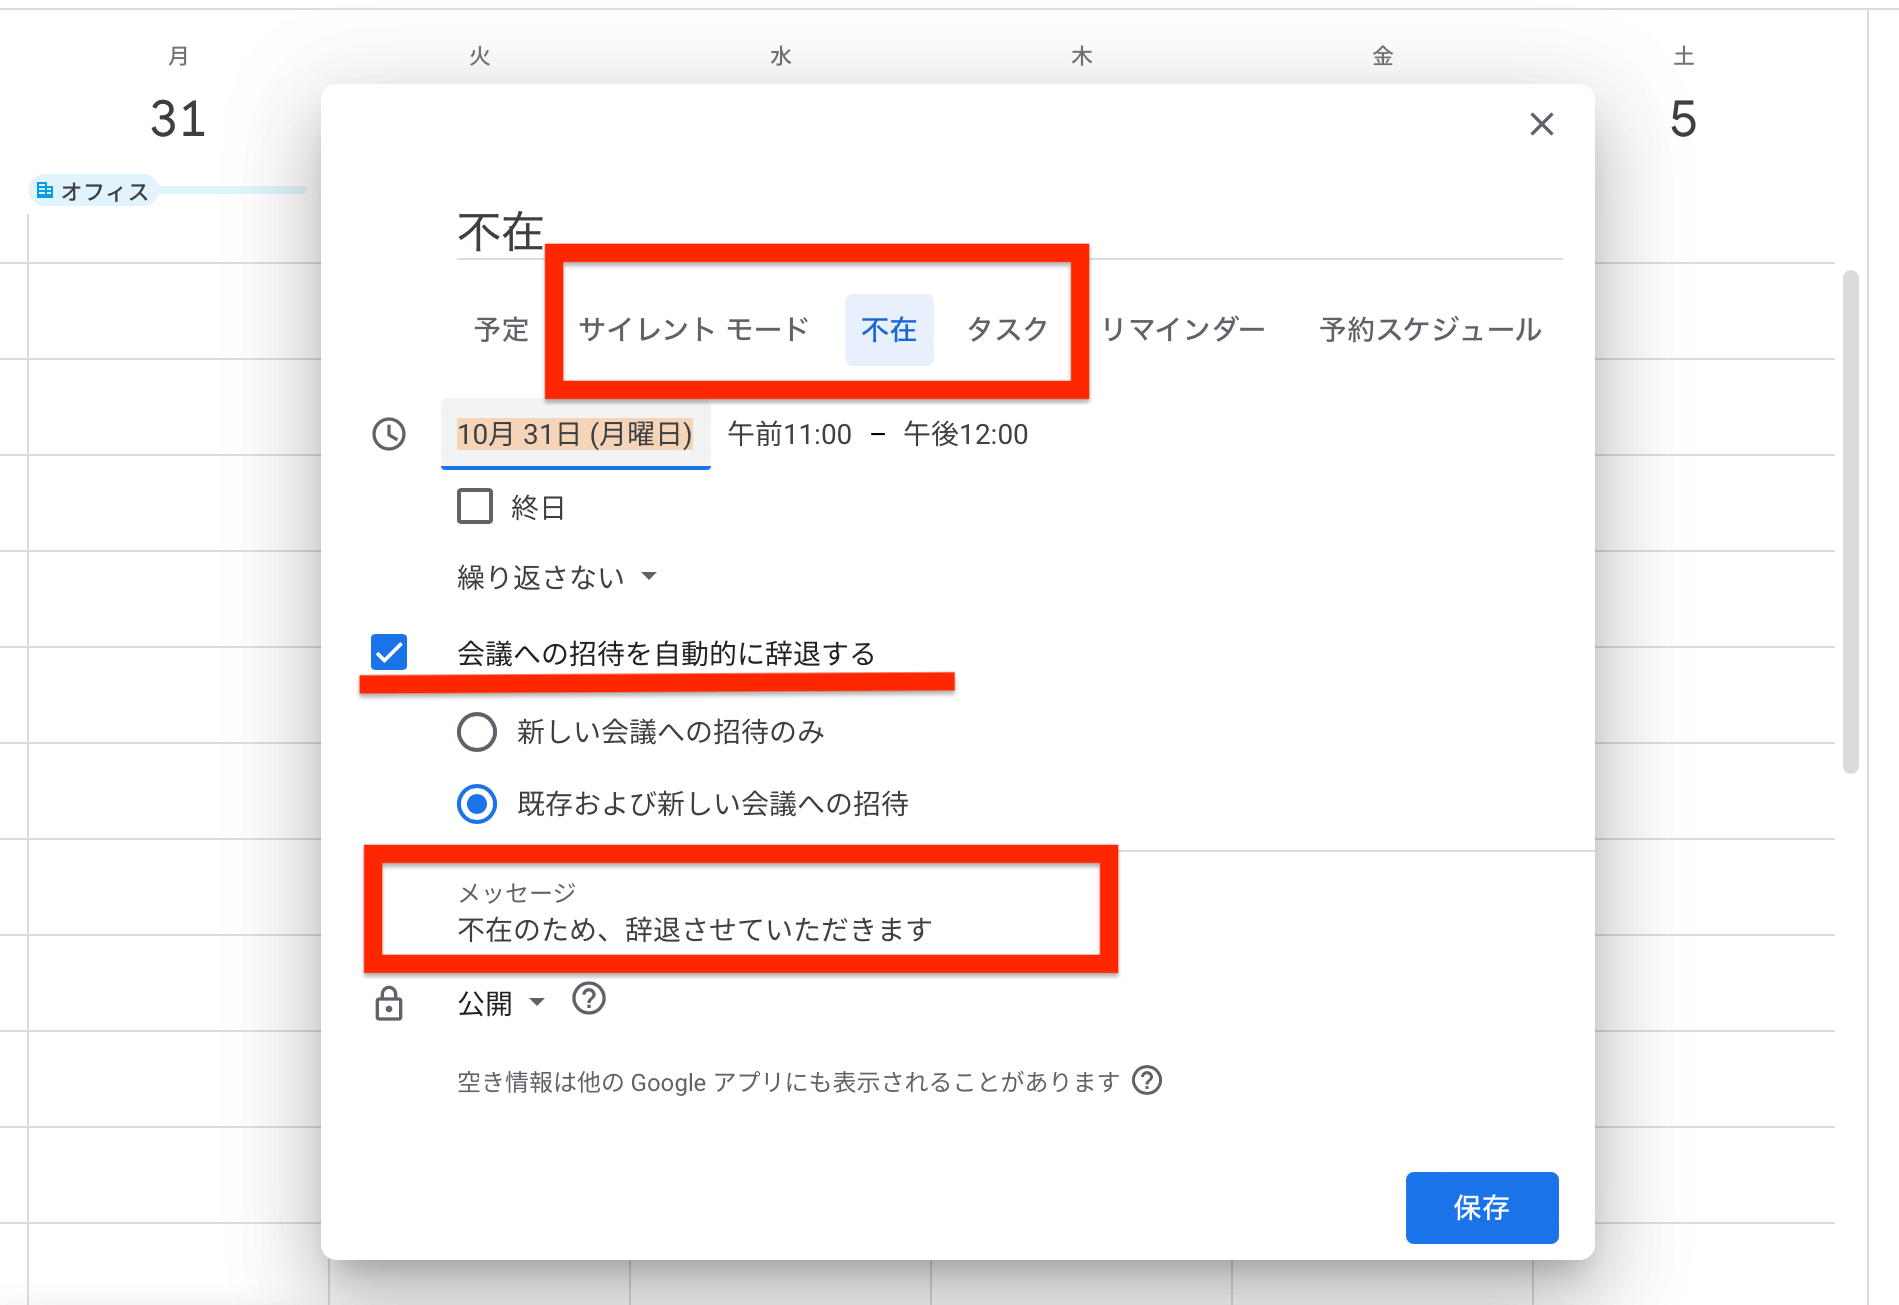This screenshot has width=1899, height=1305.
Task: Click the clock icon beside the date field
Action: tap(389, 435)
